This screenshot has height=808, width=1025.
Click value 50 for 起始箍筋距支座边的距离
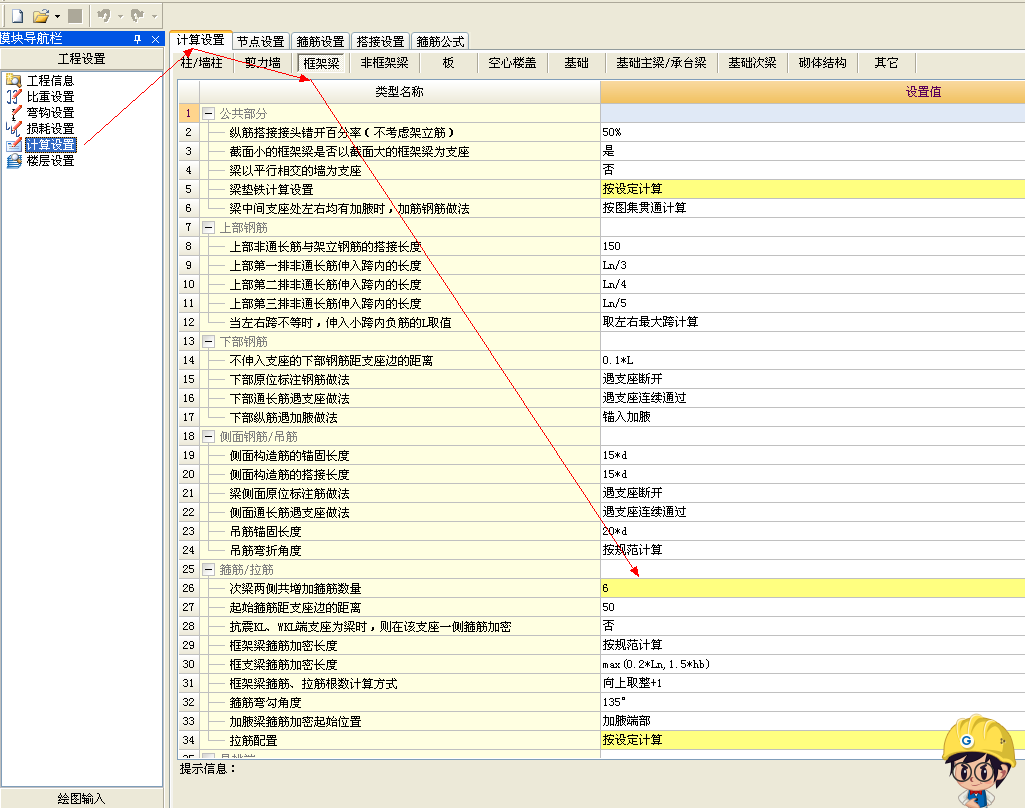pos(813,607)
